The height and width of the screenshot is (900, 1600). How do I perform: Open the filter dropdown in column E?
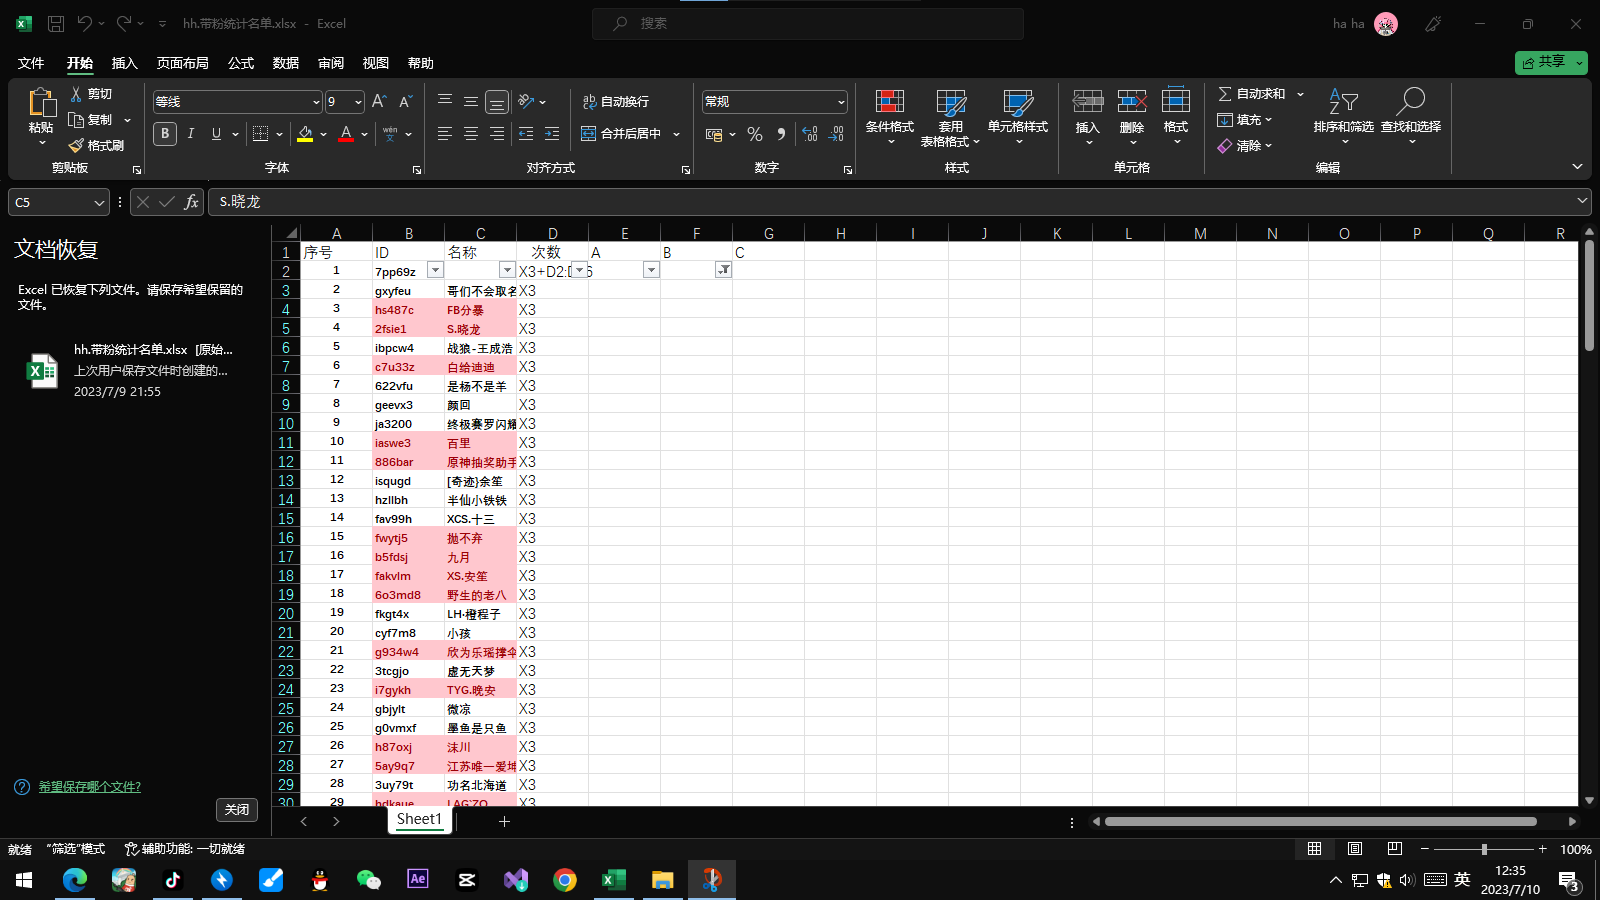(651, 270)
